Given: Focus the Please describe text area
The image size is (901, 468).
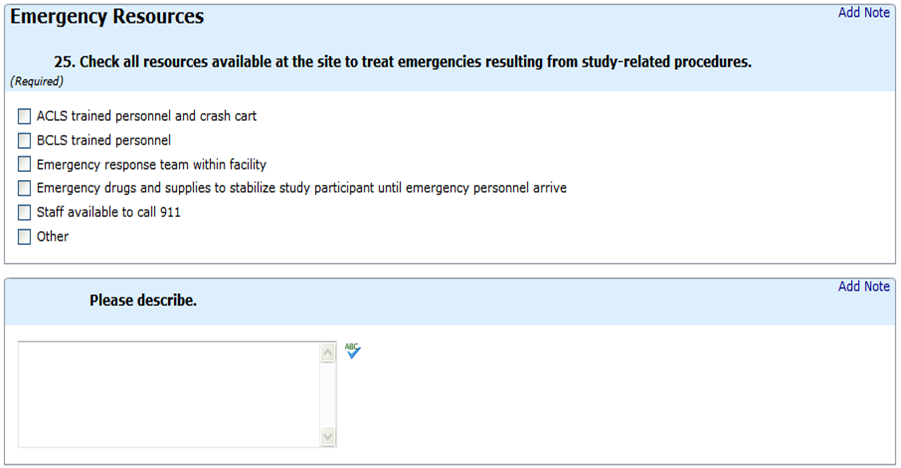Looking at the screenshot, I should pyautogui.click(x=168, y=394).
